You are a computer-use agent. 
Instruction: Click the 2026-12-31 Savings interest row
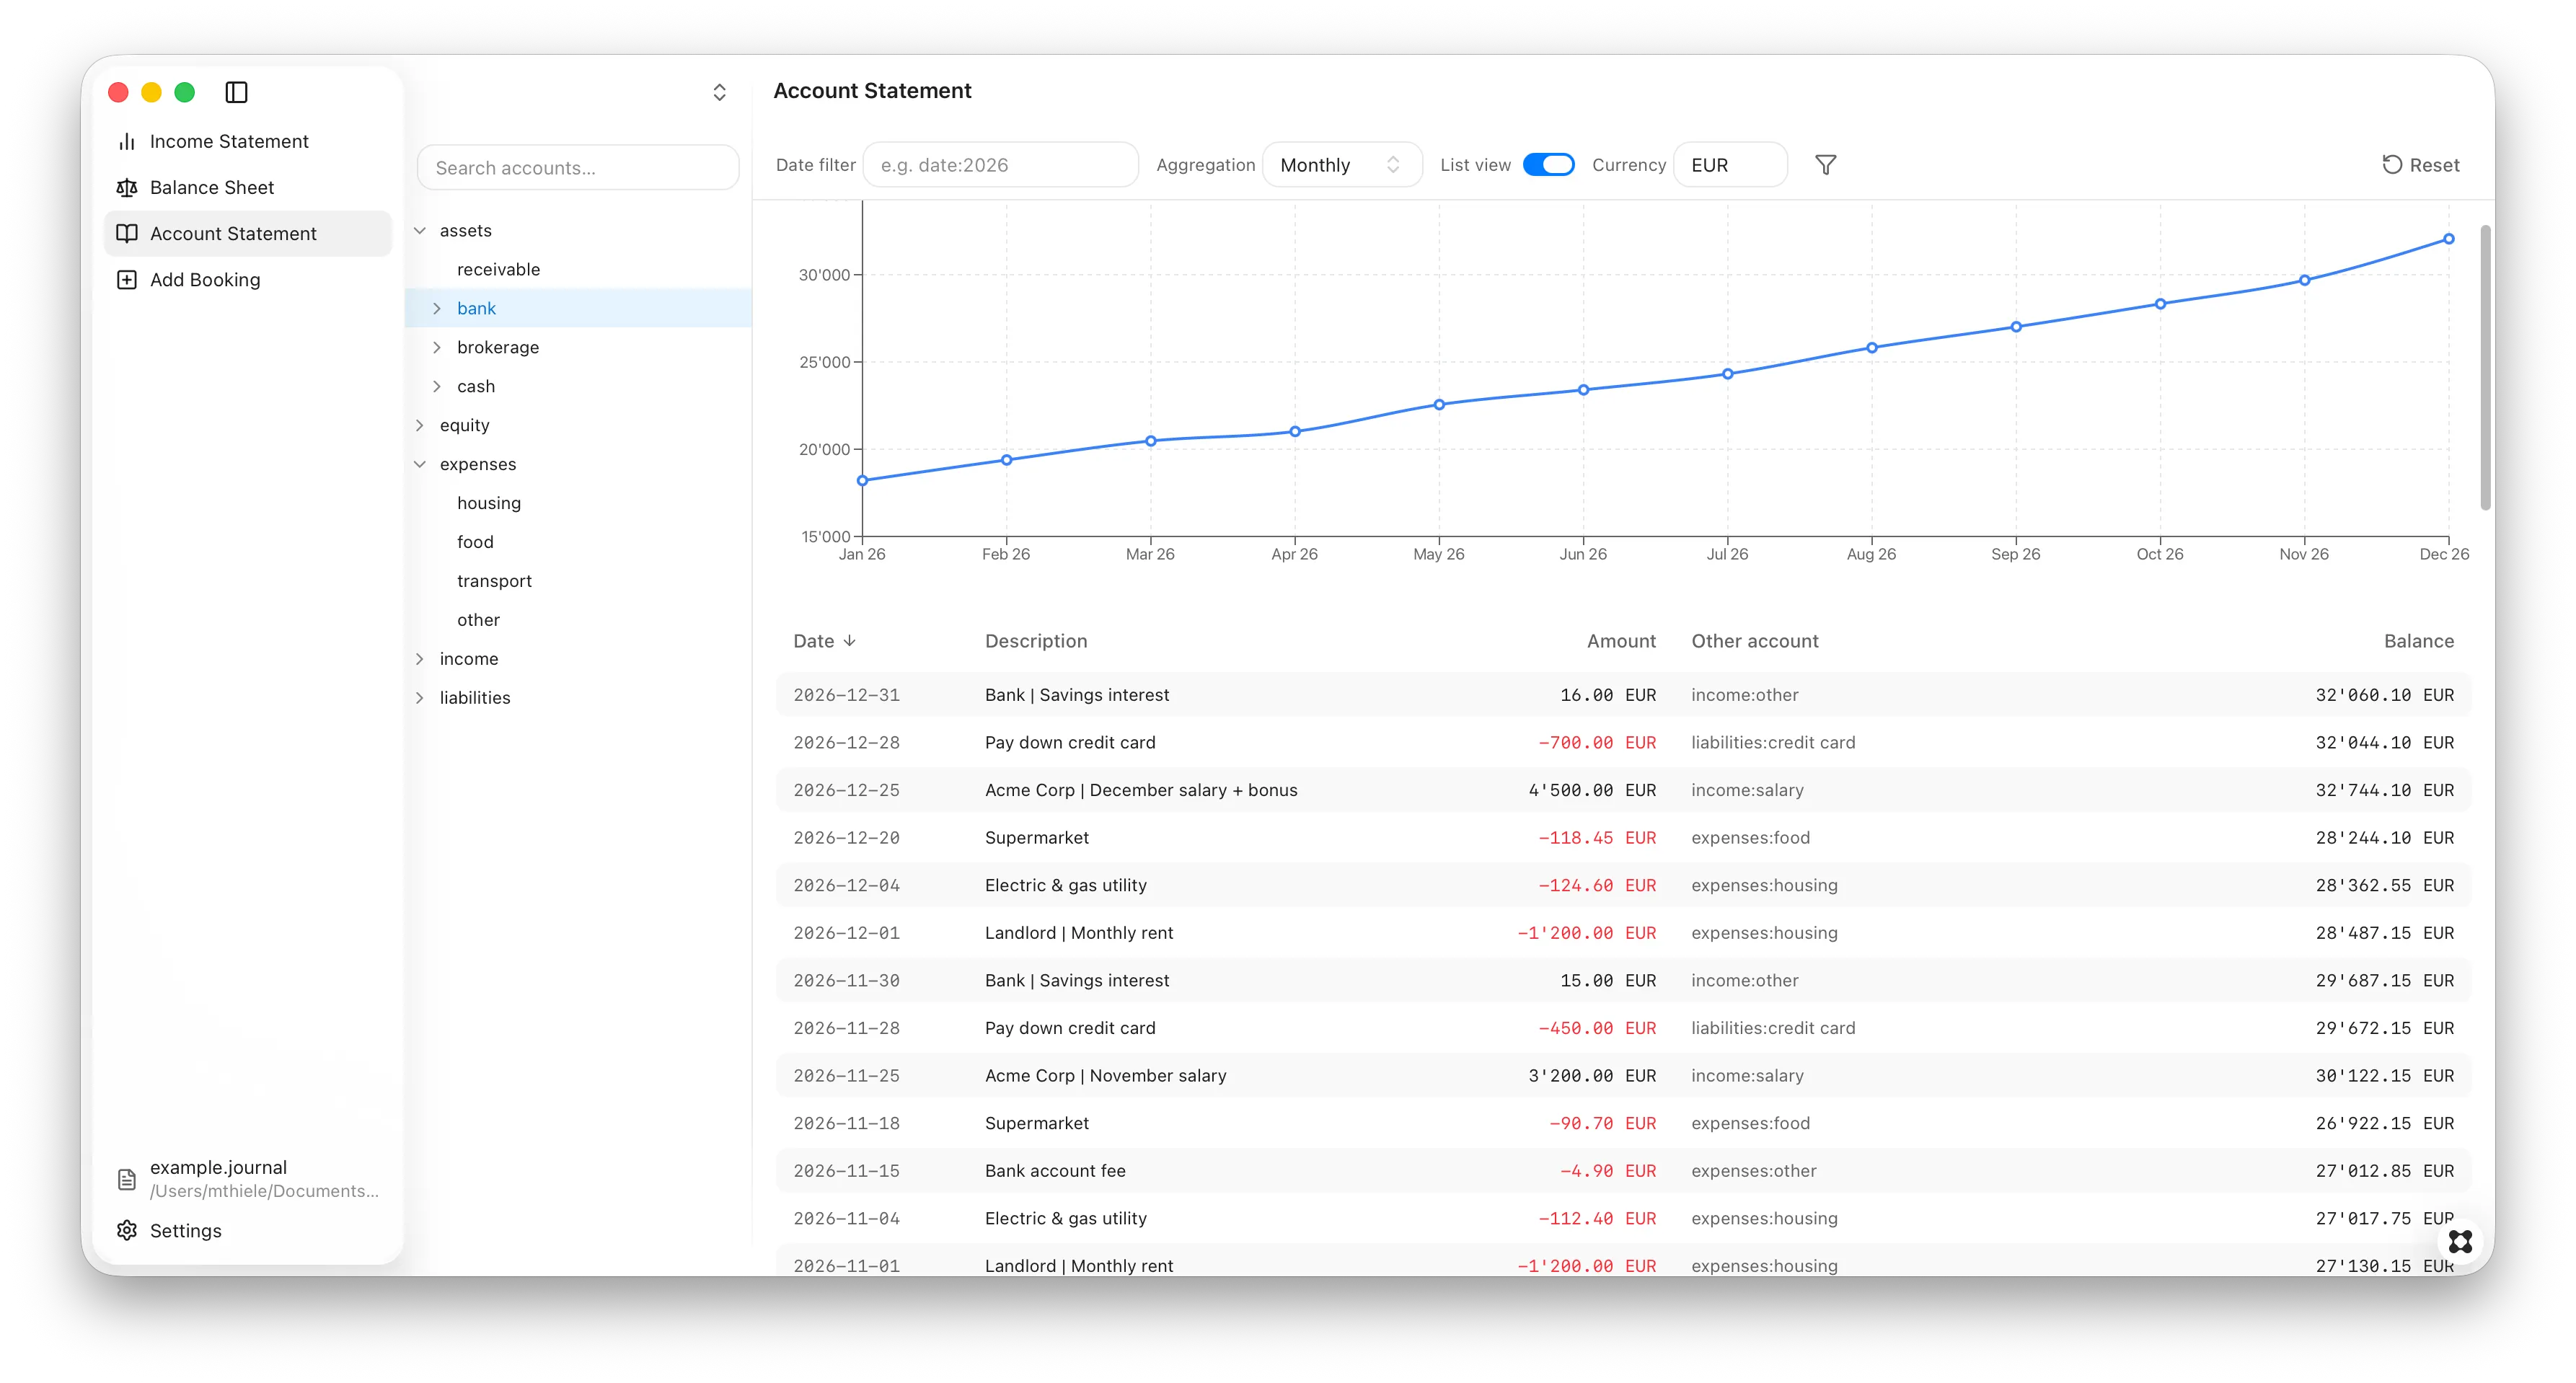[1623, 694]
